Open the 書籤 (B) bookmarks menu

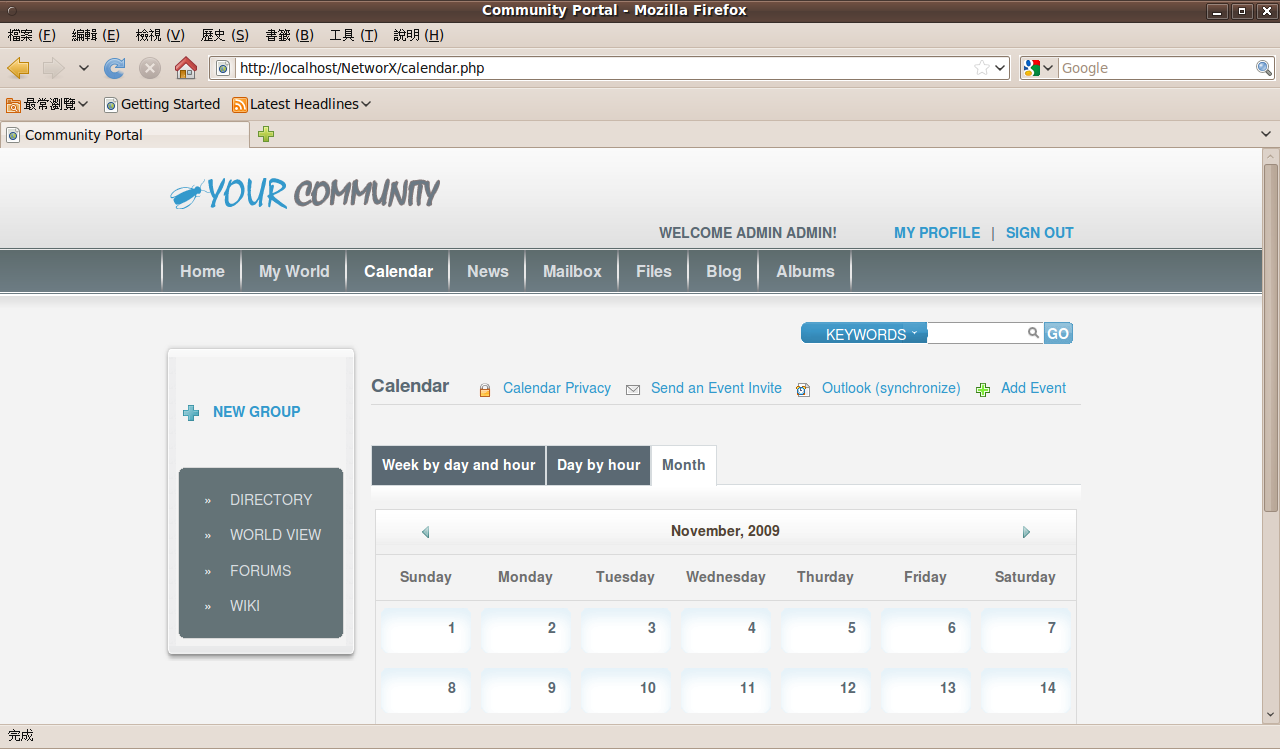coord(290,35)
